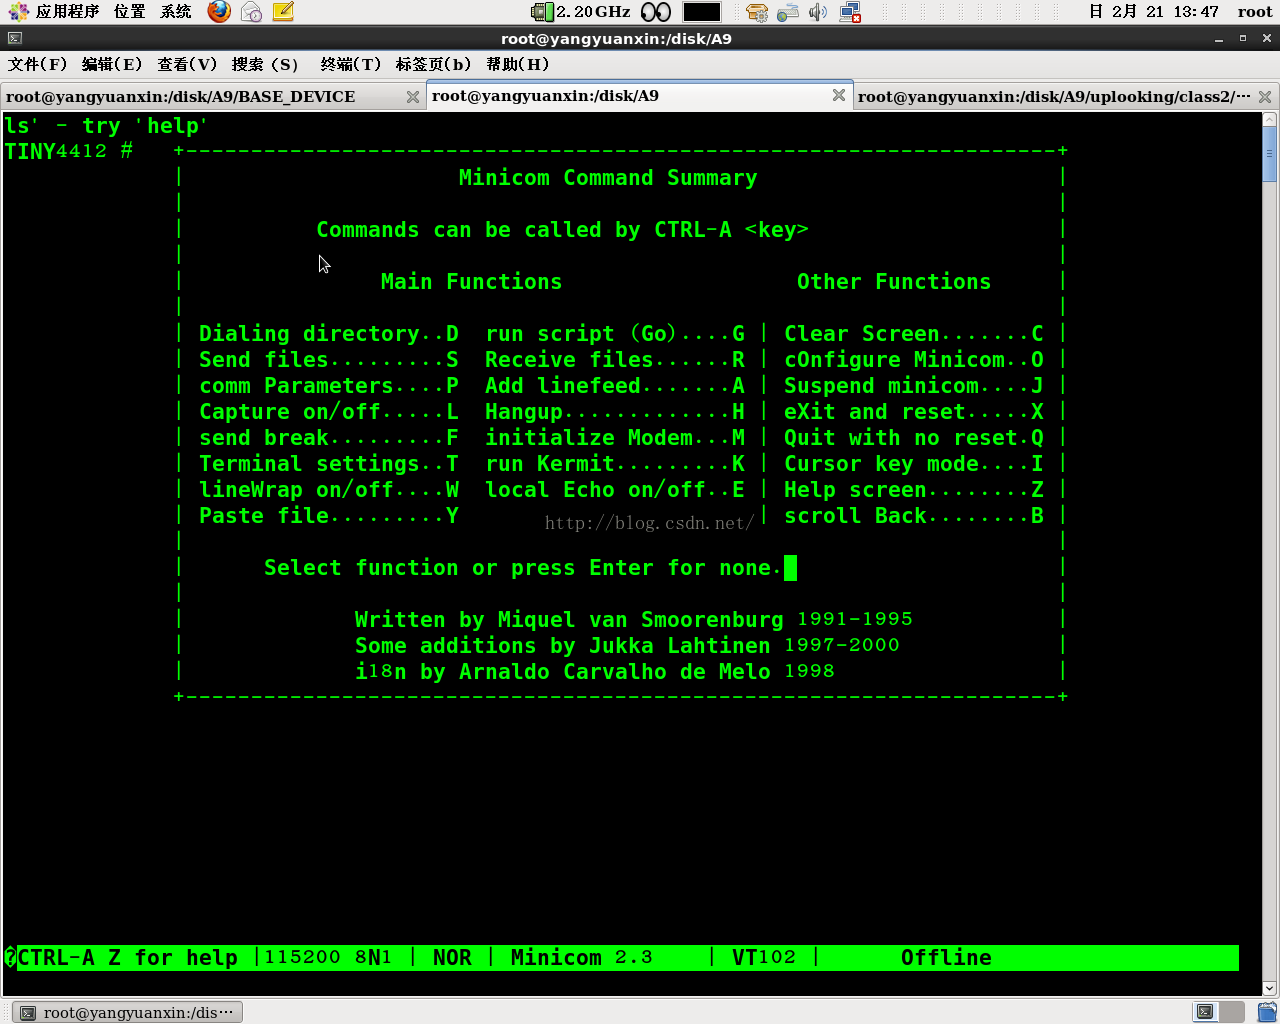
Task: Click the terminal taskbar button at bottom
Action: click(x=128, y=1012)
